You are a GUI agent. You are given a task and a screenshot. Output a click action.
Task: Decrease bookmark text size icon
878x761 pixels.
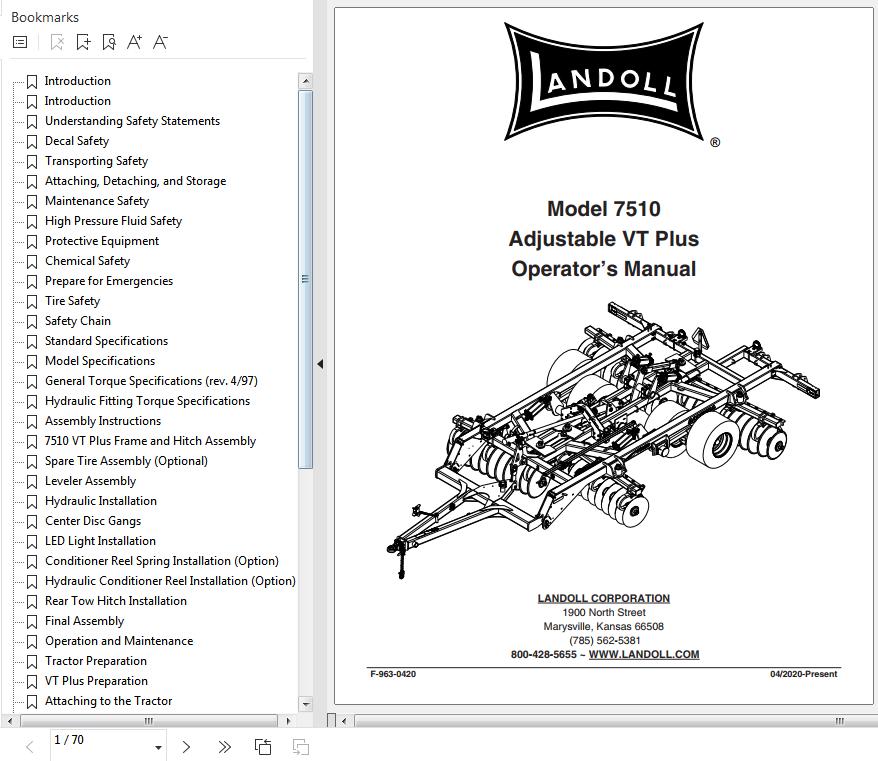(161, 42)
